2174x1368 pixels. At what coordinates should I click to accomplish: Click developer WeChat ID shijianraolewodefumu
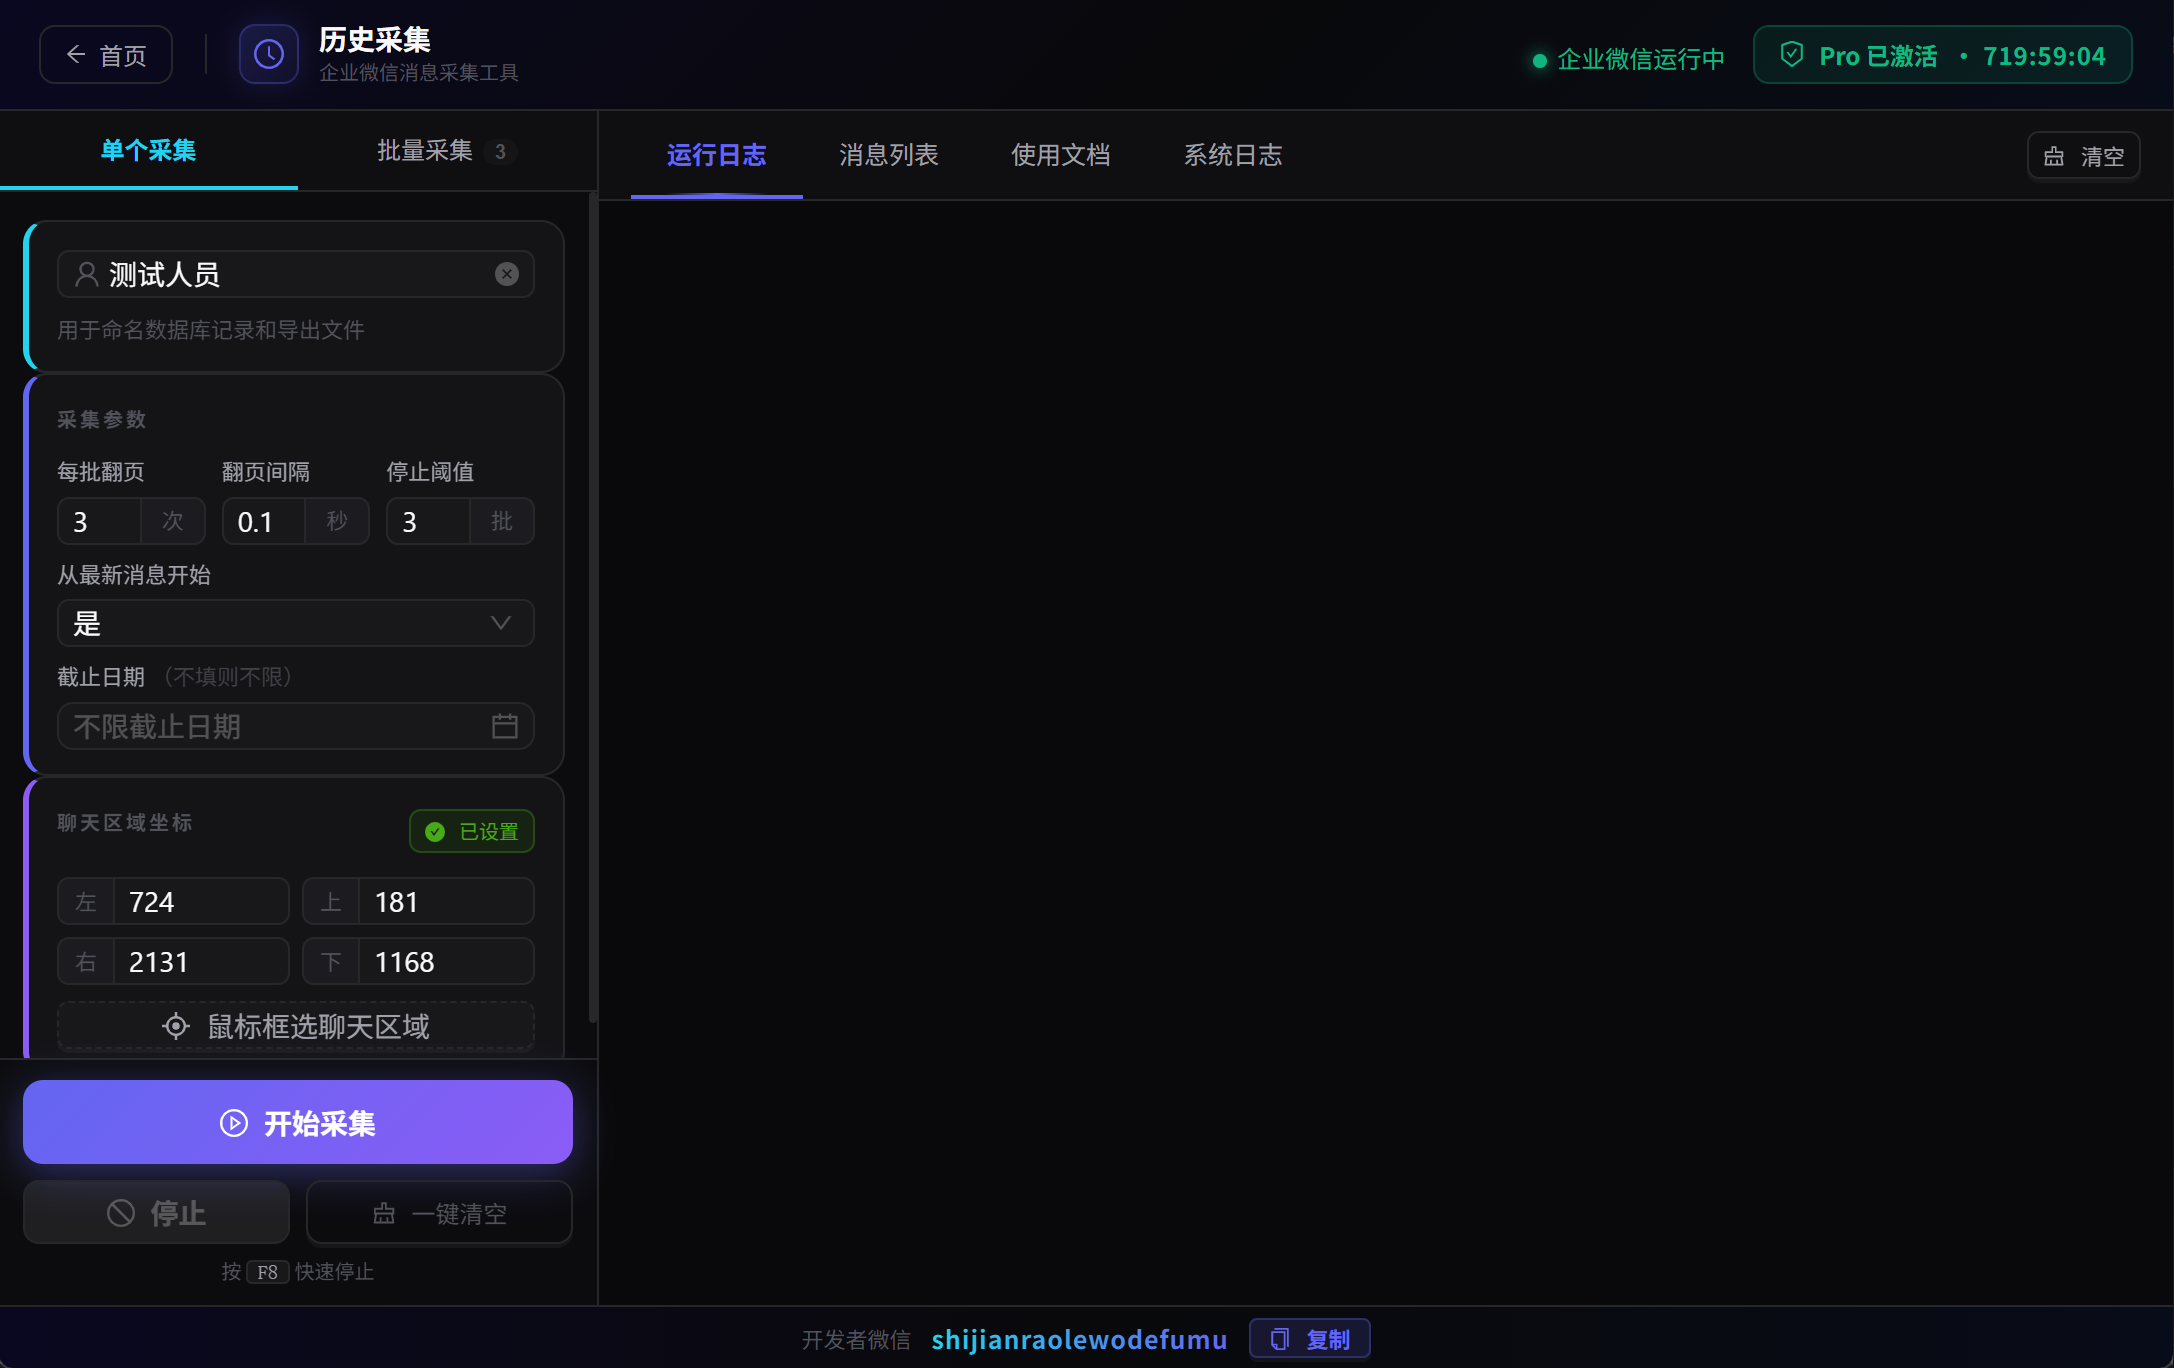(x=1079, y=1339)
